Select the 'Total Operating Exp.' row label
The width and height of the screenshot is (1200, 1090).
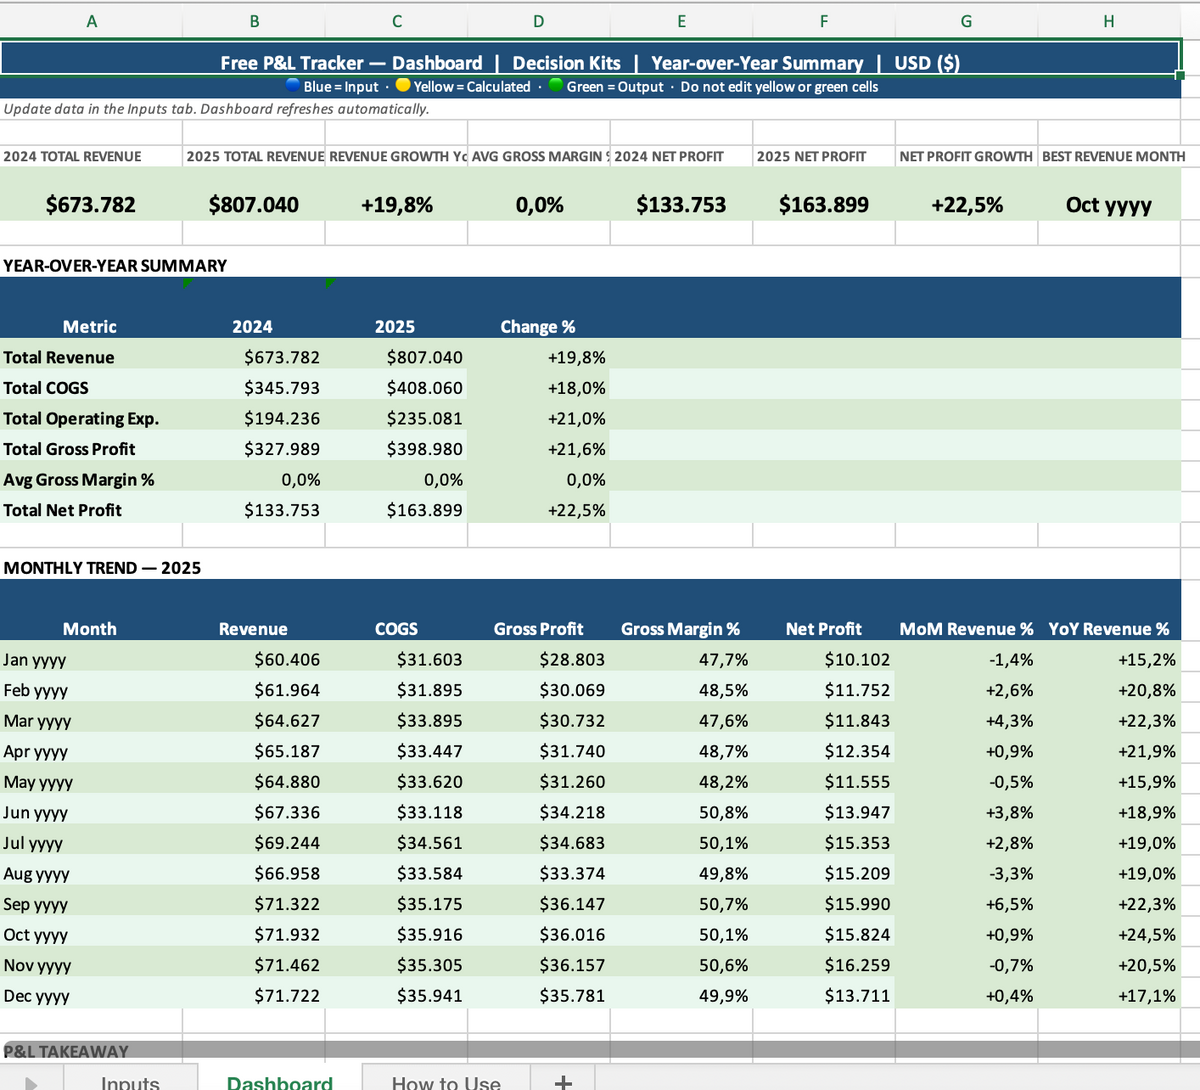click(81, 419)
